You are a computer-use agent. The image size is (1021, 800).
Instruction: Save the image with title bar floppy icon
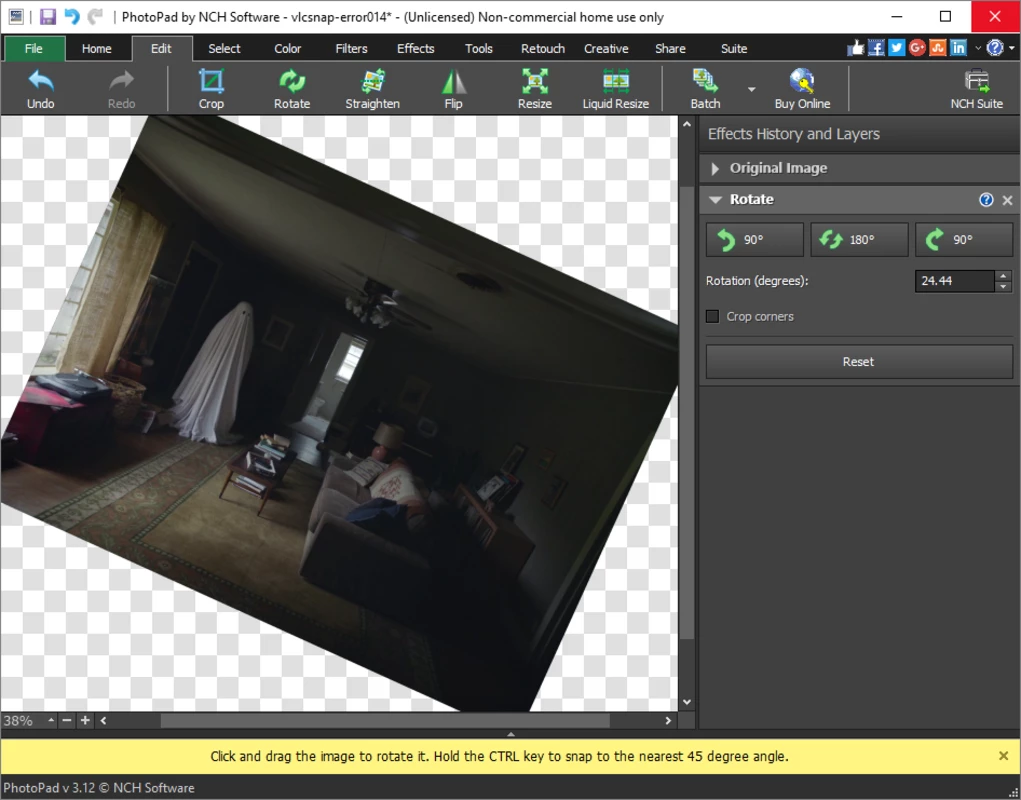48,16
